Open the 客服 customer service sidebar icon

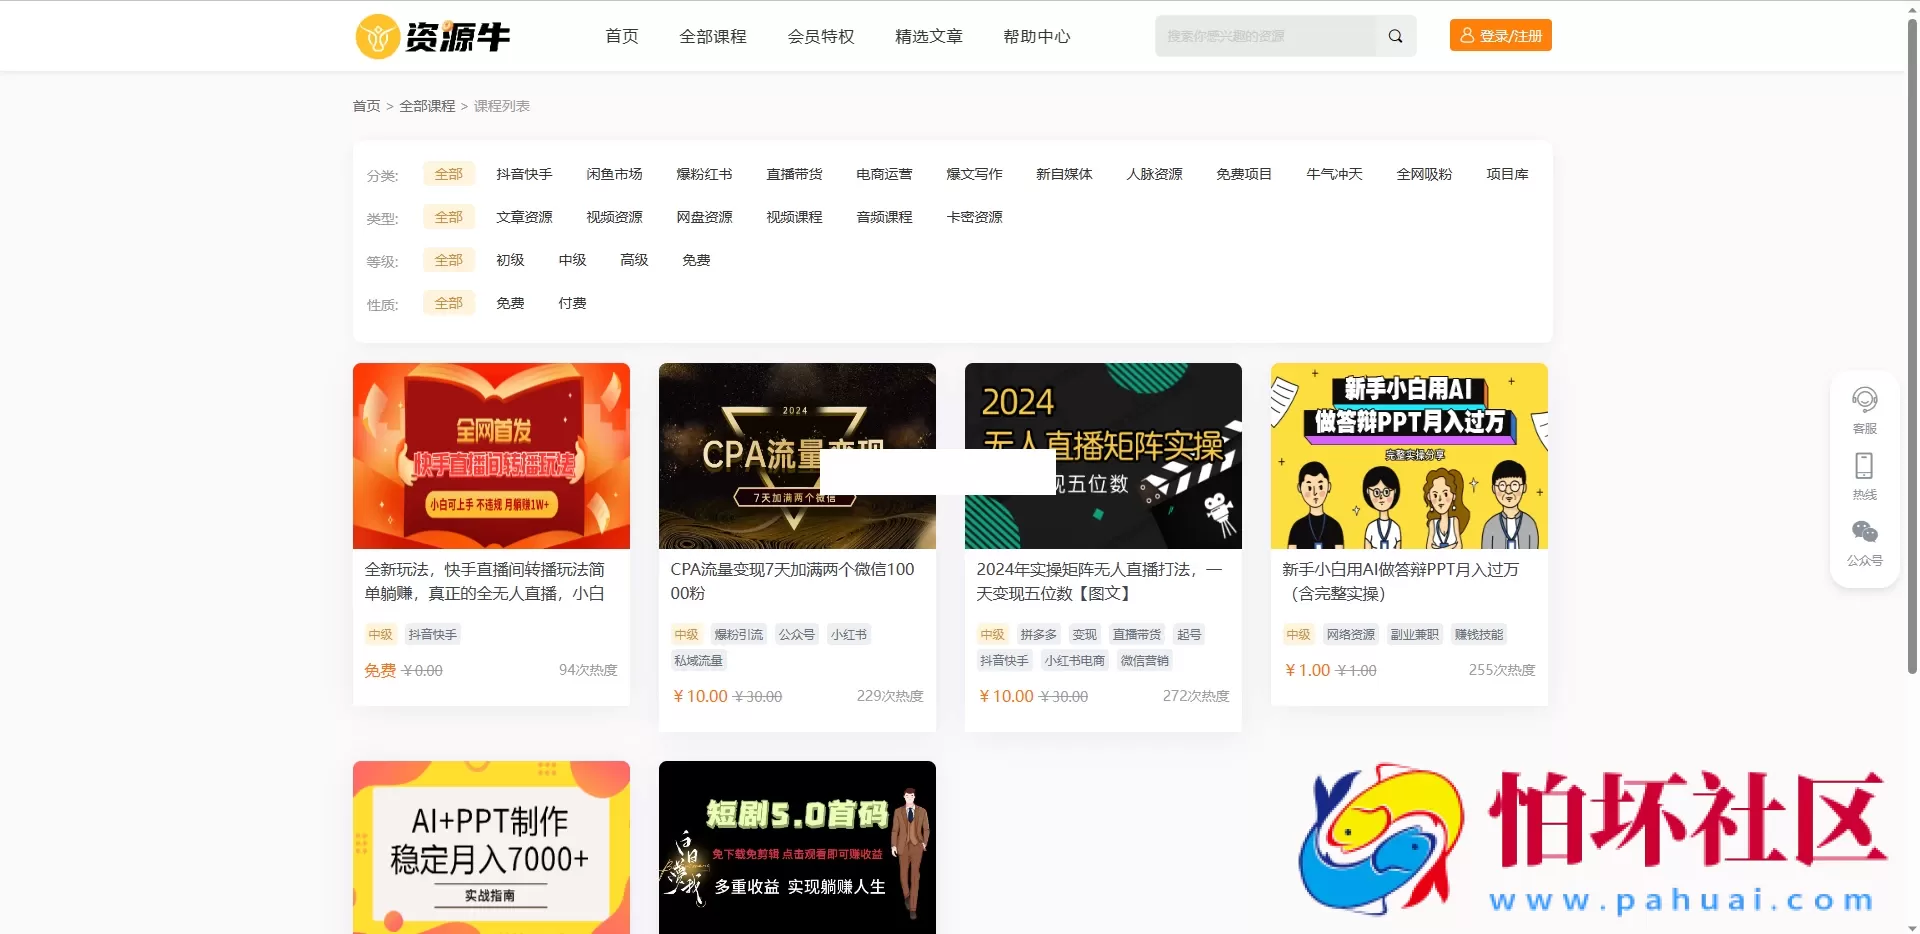[x=1864, y=398]
